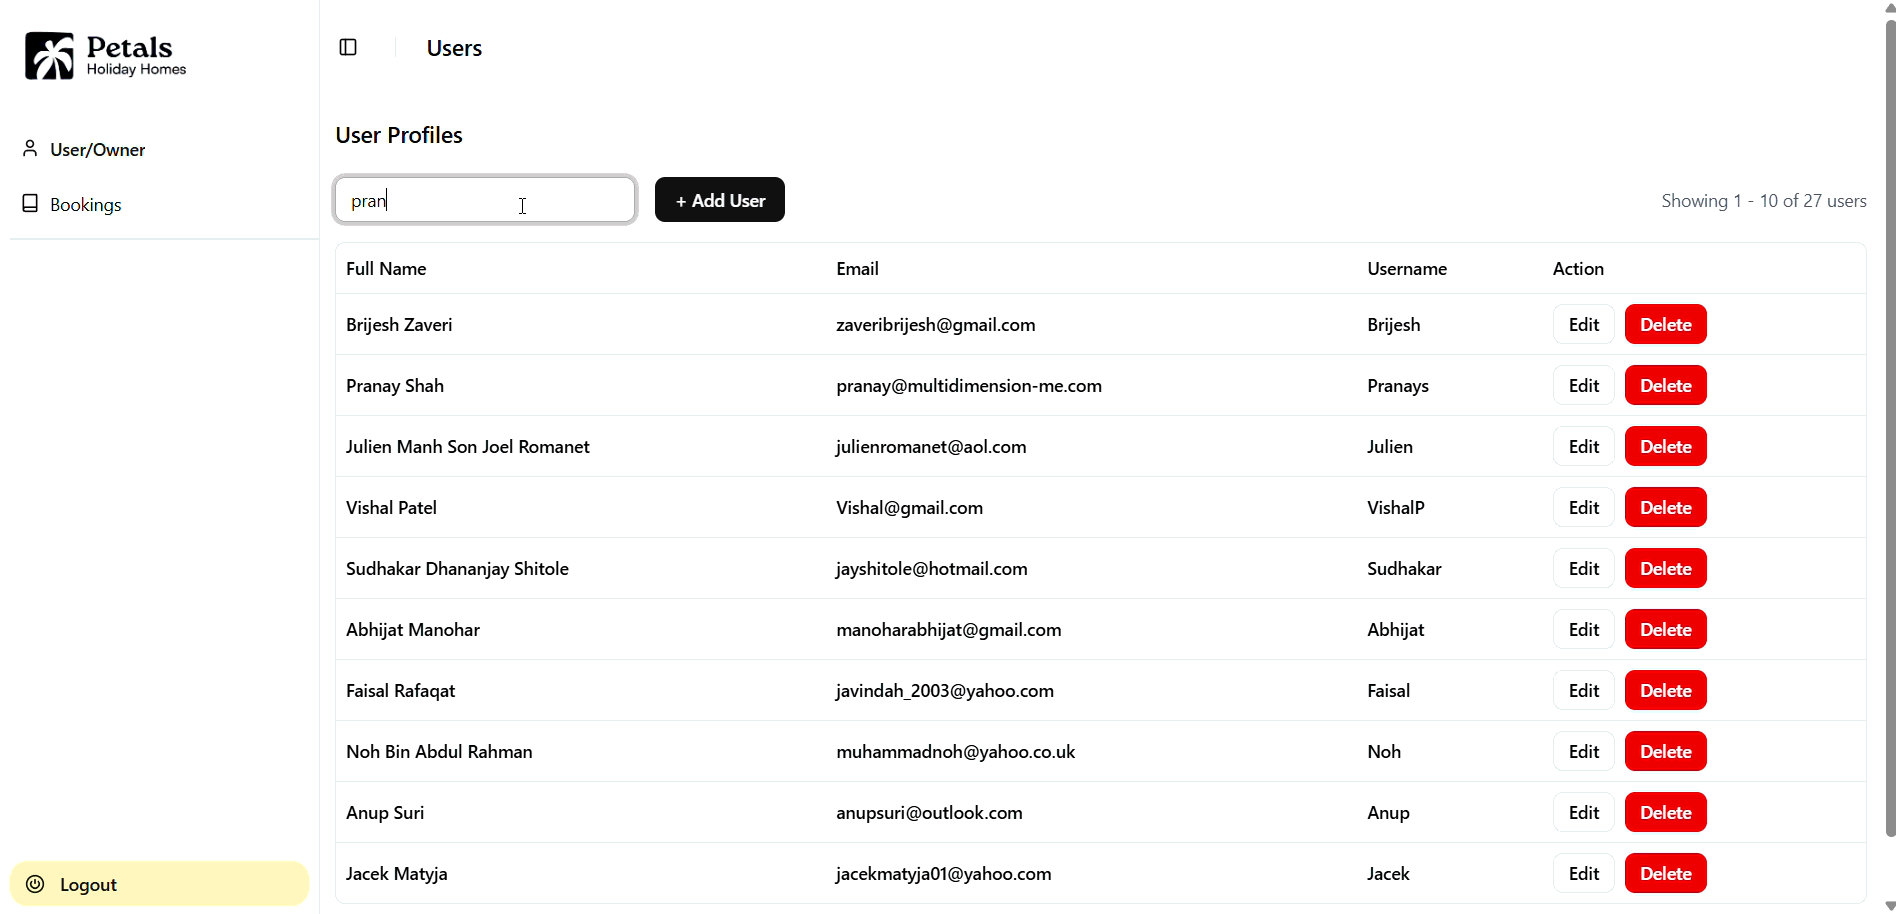This screenshot has width=1896, height=914.
Task: Toggle the sidebar panel icon
Action: tap(348, 47)
